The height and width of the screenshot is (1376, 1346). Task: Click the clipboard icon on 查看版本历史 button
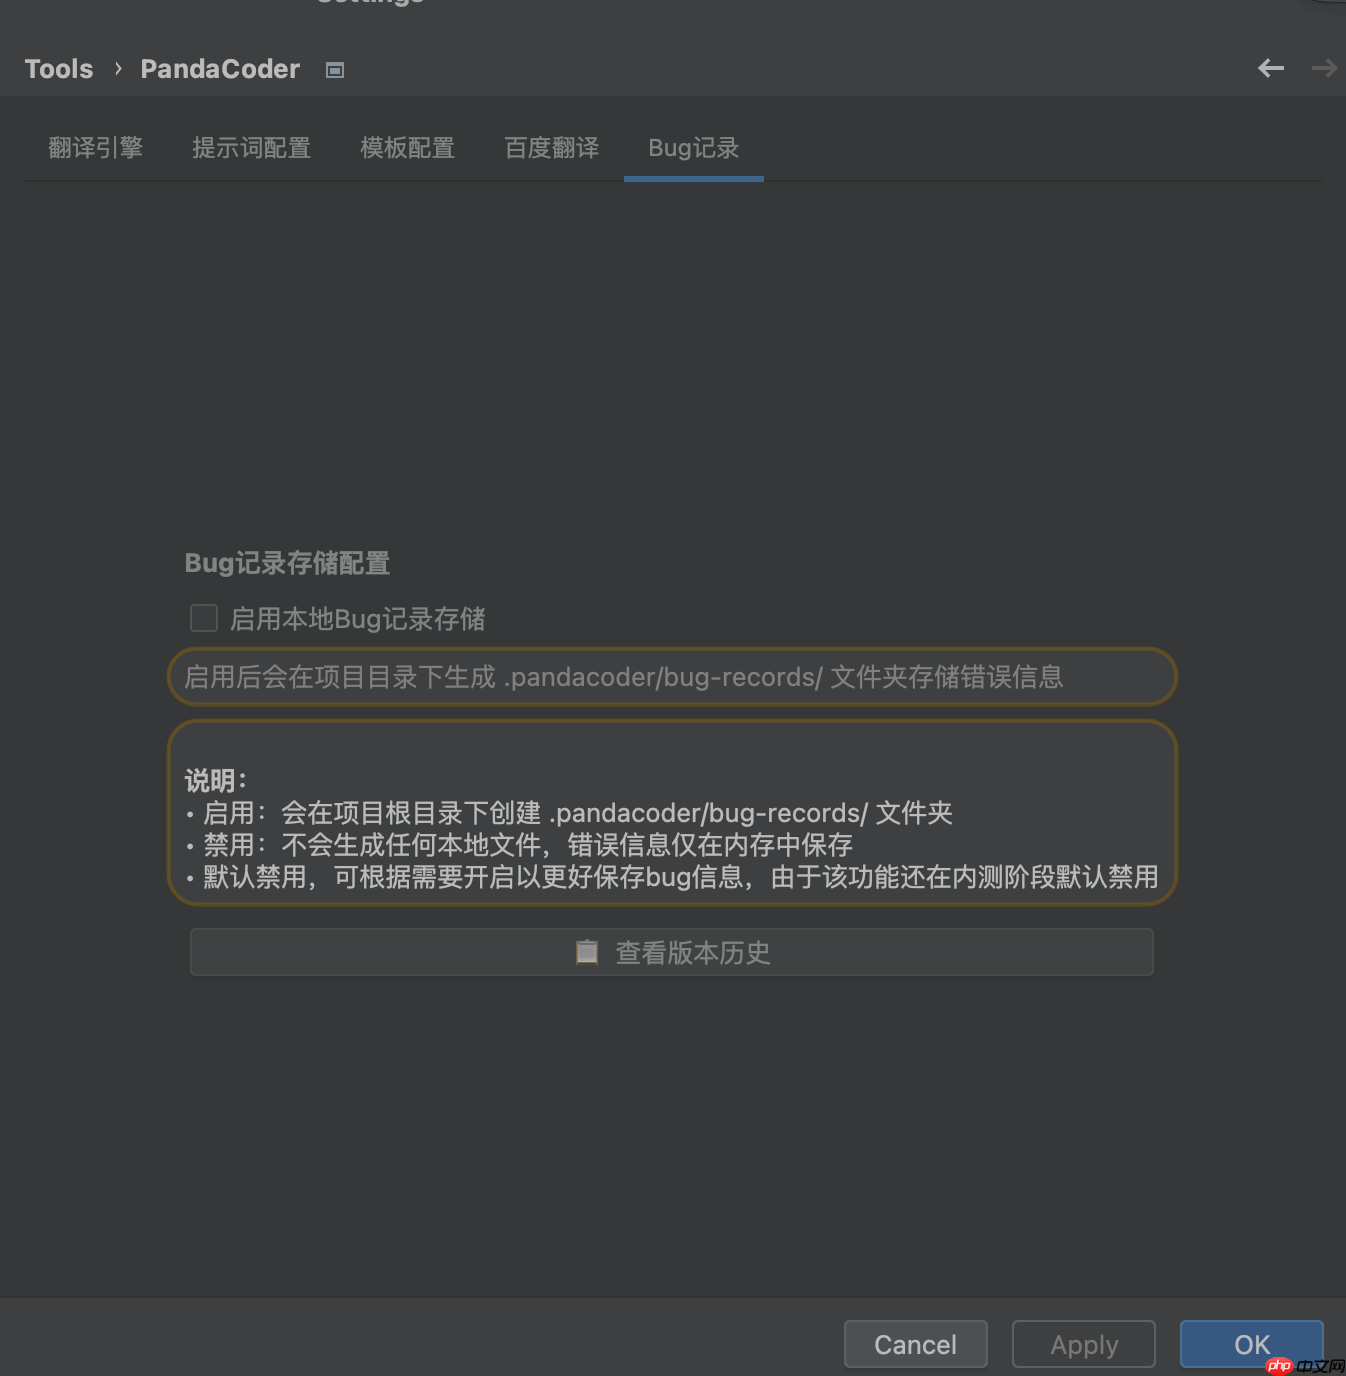(587, 951)
